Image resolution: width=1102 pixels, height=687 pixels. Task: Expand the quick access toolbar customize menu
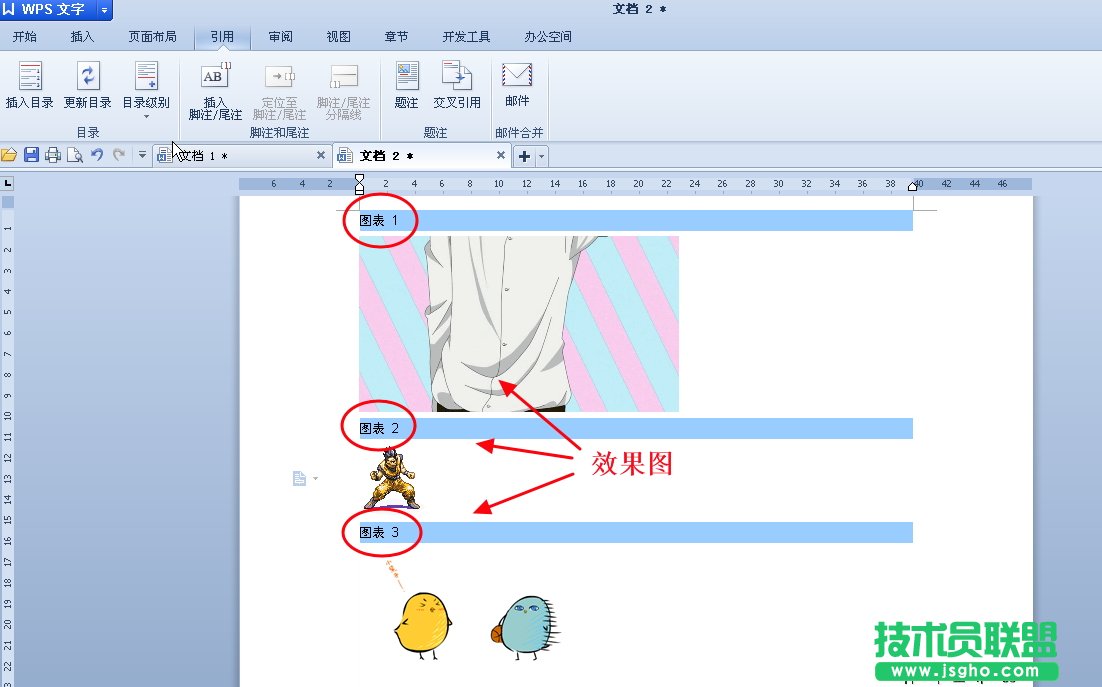[140, 155]
